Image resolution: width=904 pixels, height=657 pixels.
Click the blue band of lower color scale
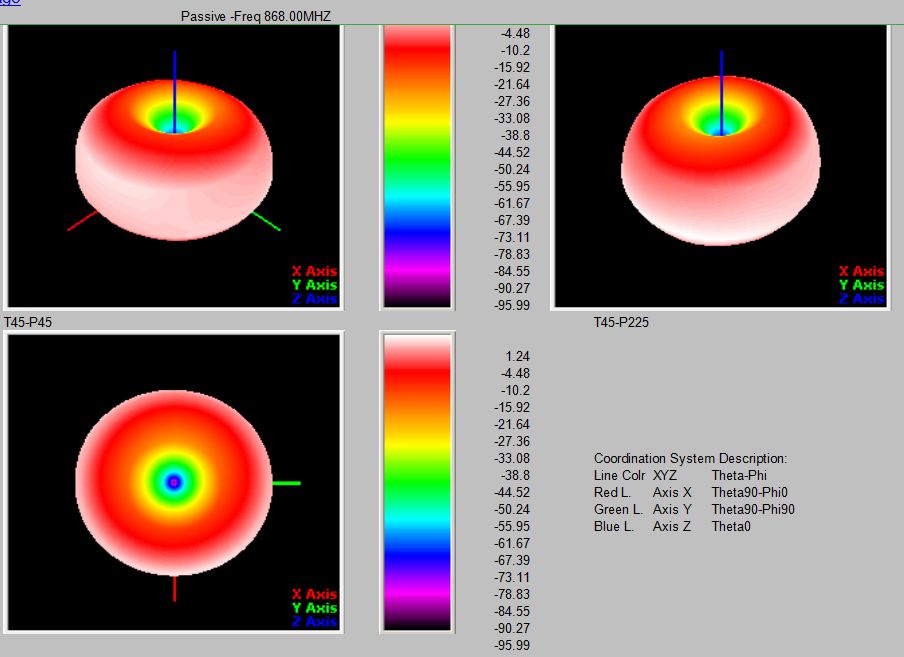pyautogui.click(x=417, y=550)
